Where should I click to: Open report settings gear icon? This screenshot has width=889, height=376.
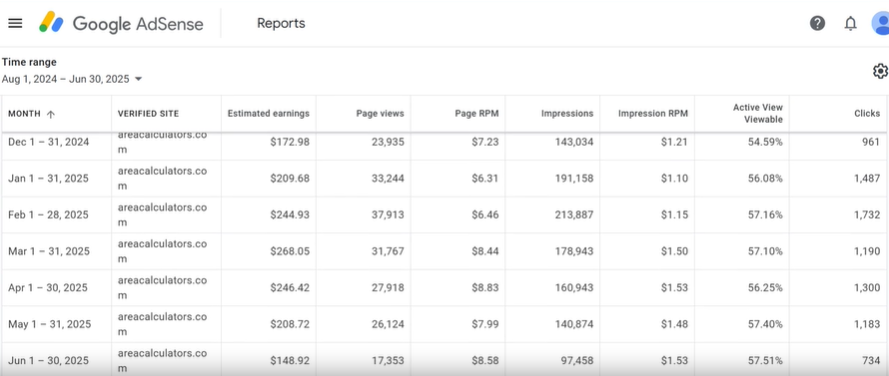(x=880, y=71)
